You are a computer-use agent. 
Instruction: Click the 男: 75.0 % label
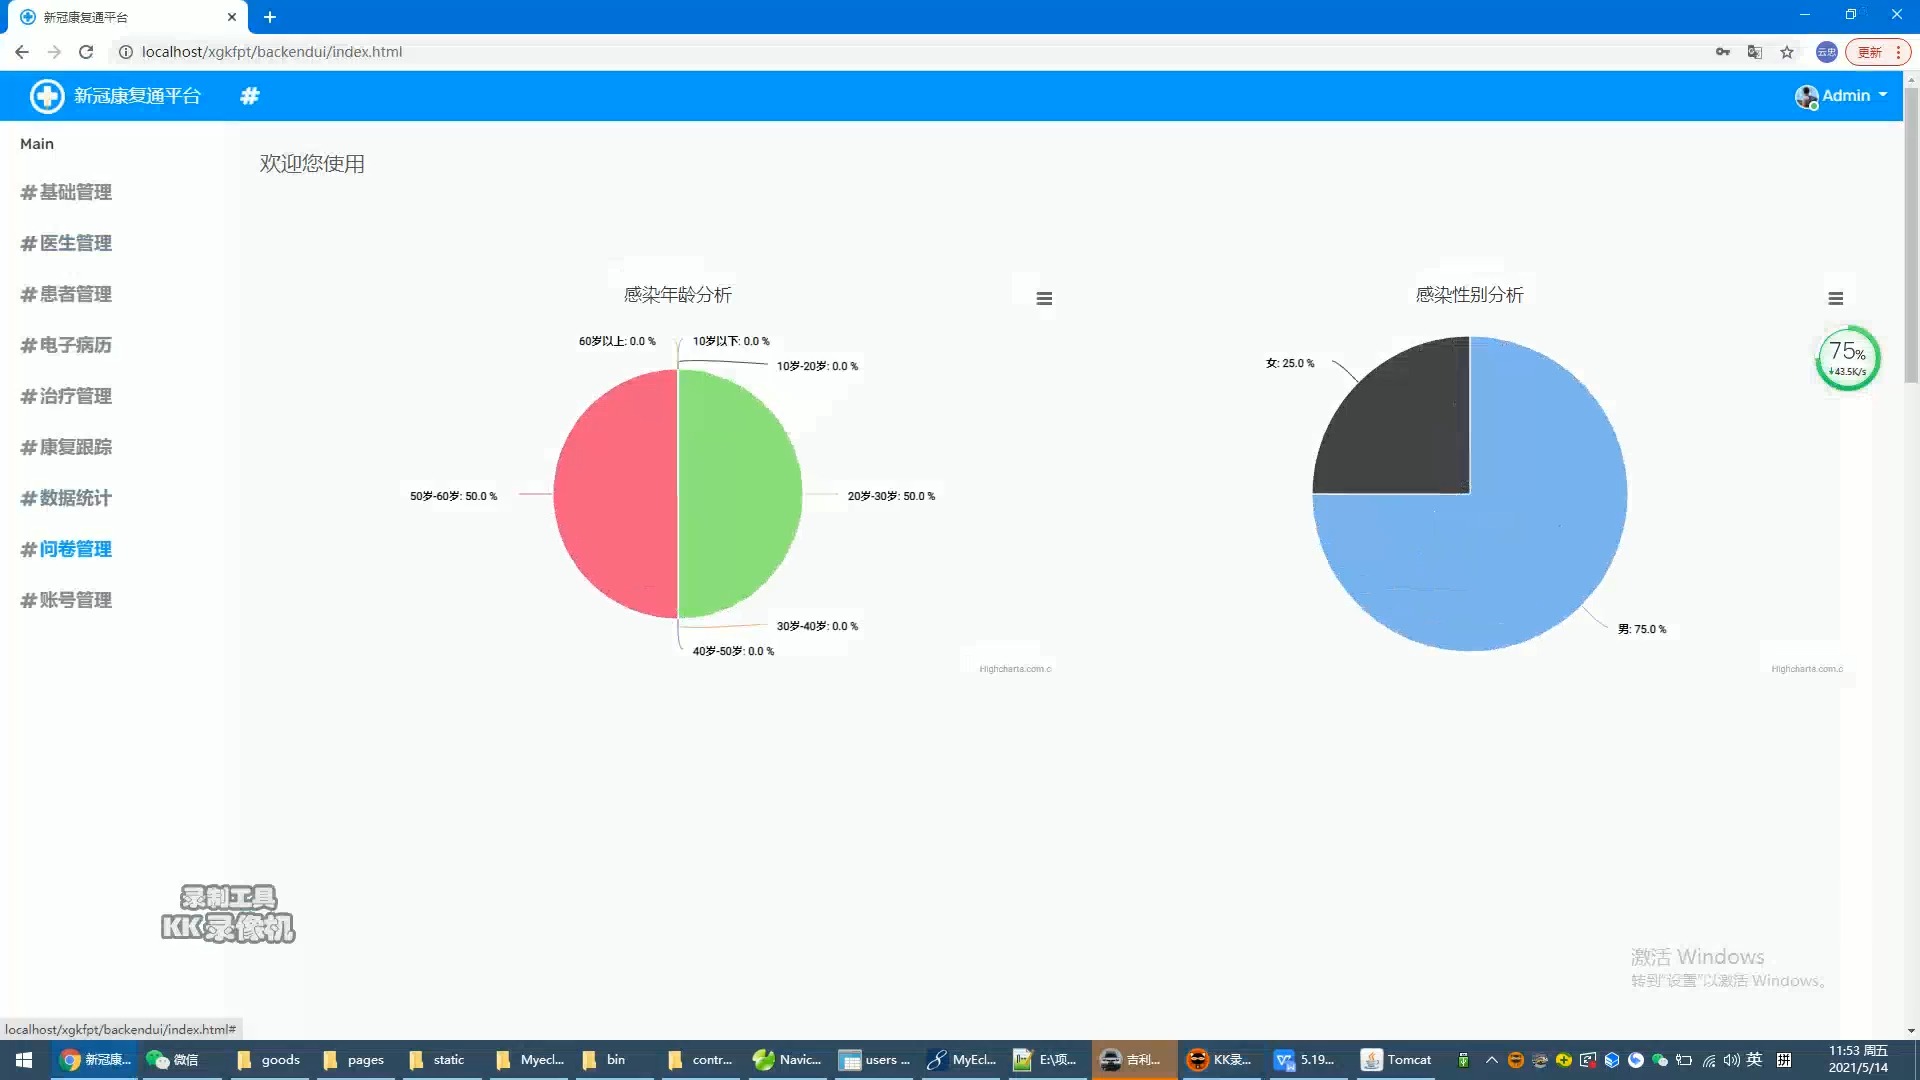[1642, 629]
